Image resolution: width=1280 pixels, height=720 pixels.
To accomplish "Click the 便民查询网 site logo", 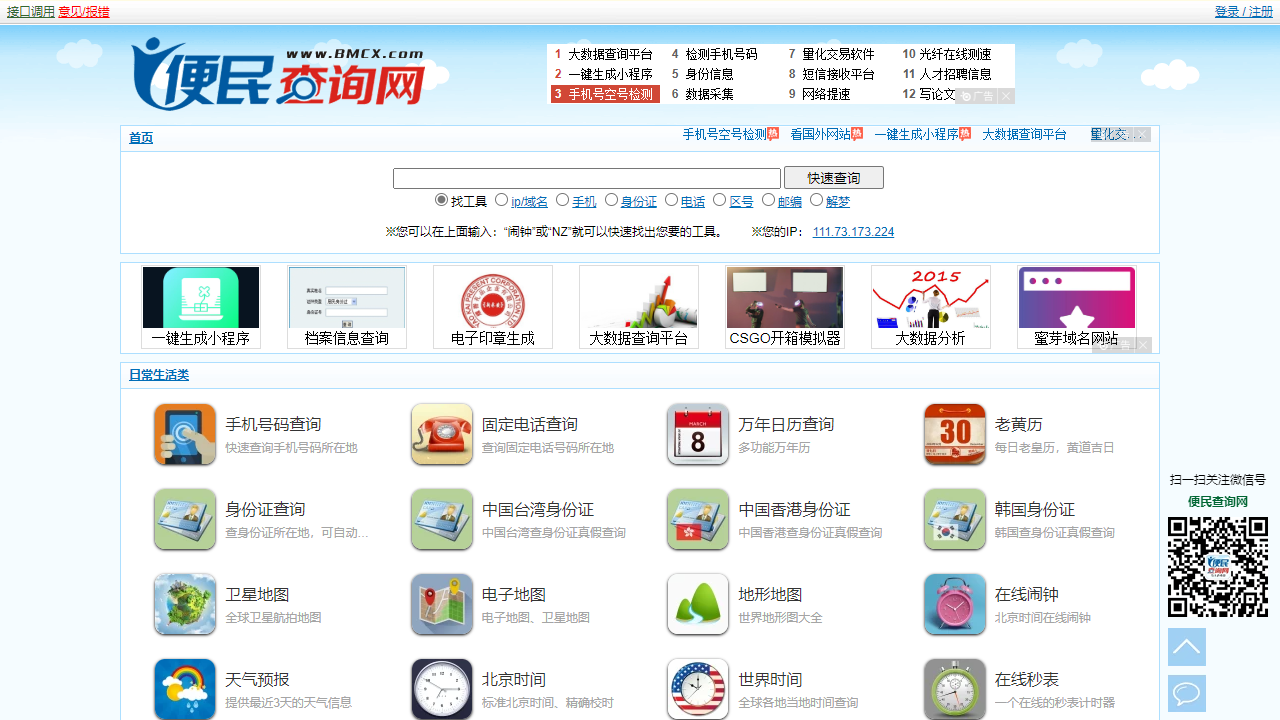I will tap(279, 74).
